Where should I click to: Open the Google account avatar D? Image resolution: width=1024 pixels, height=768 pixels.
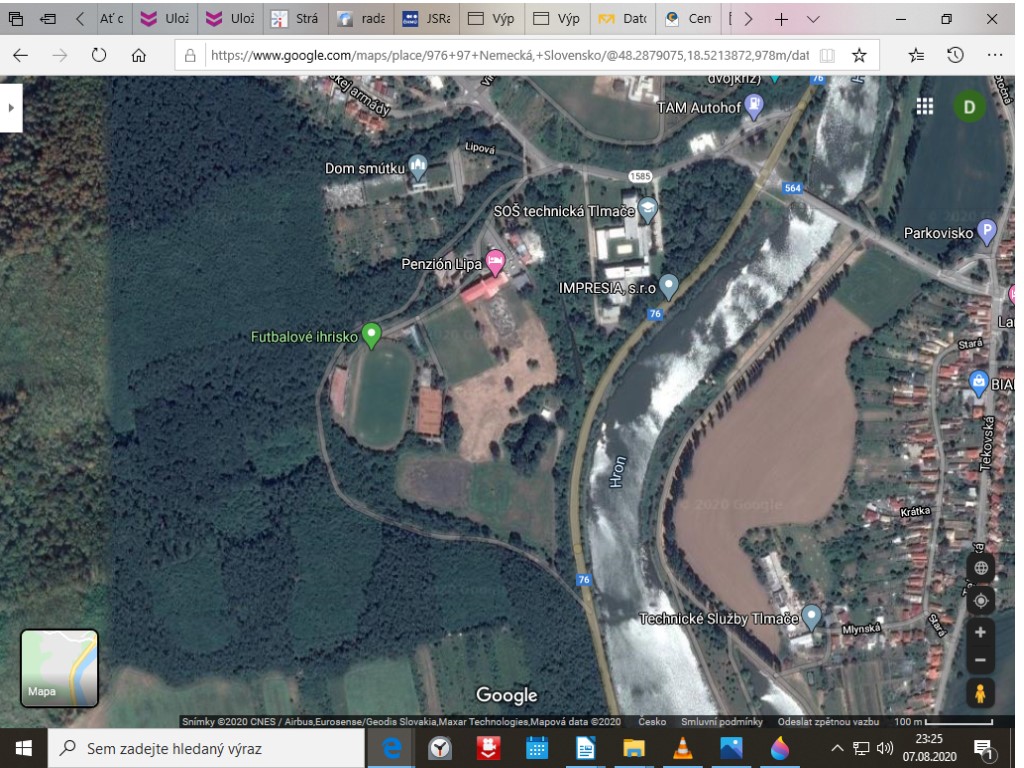pyautogui.click(x=968, y=106)
